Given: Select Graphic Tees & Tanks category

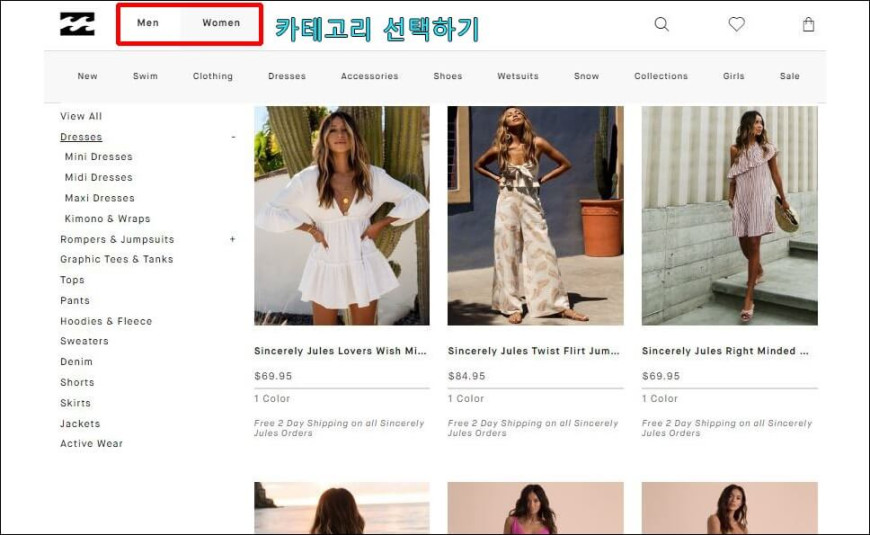Looking at the screenshot, I should (x=117, y=259).
